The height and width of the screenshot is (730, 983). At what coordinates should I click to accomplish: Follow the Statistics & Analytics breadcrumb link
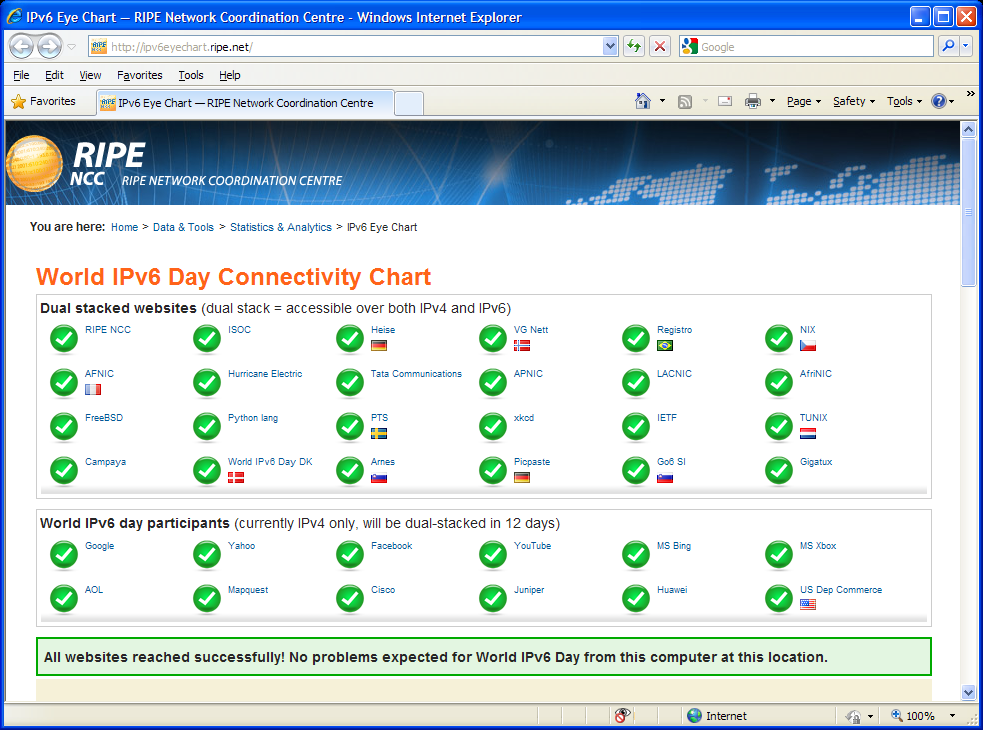[281, 227]
